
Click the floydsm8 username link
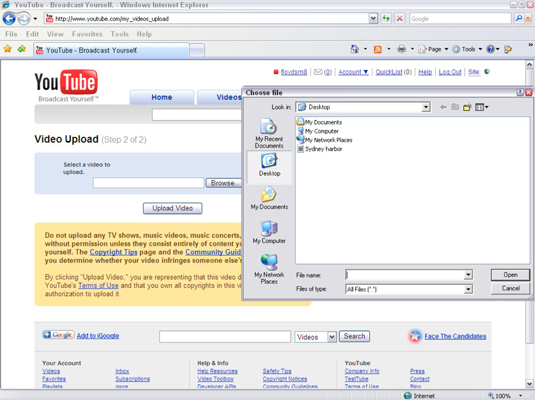point(293,72)
